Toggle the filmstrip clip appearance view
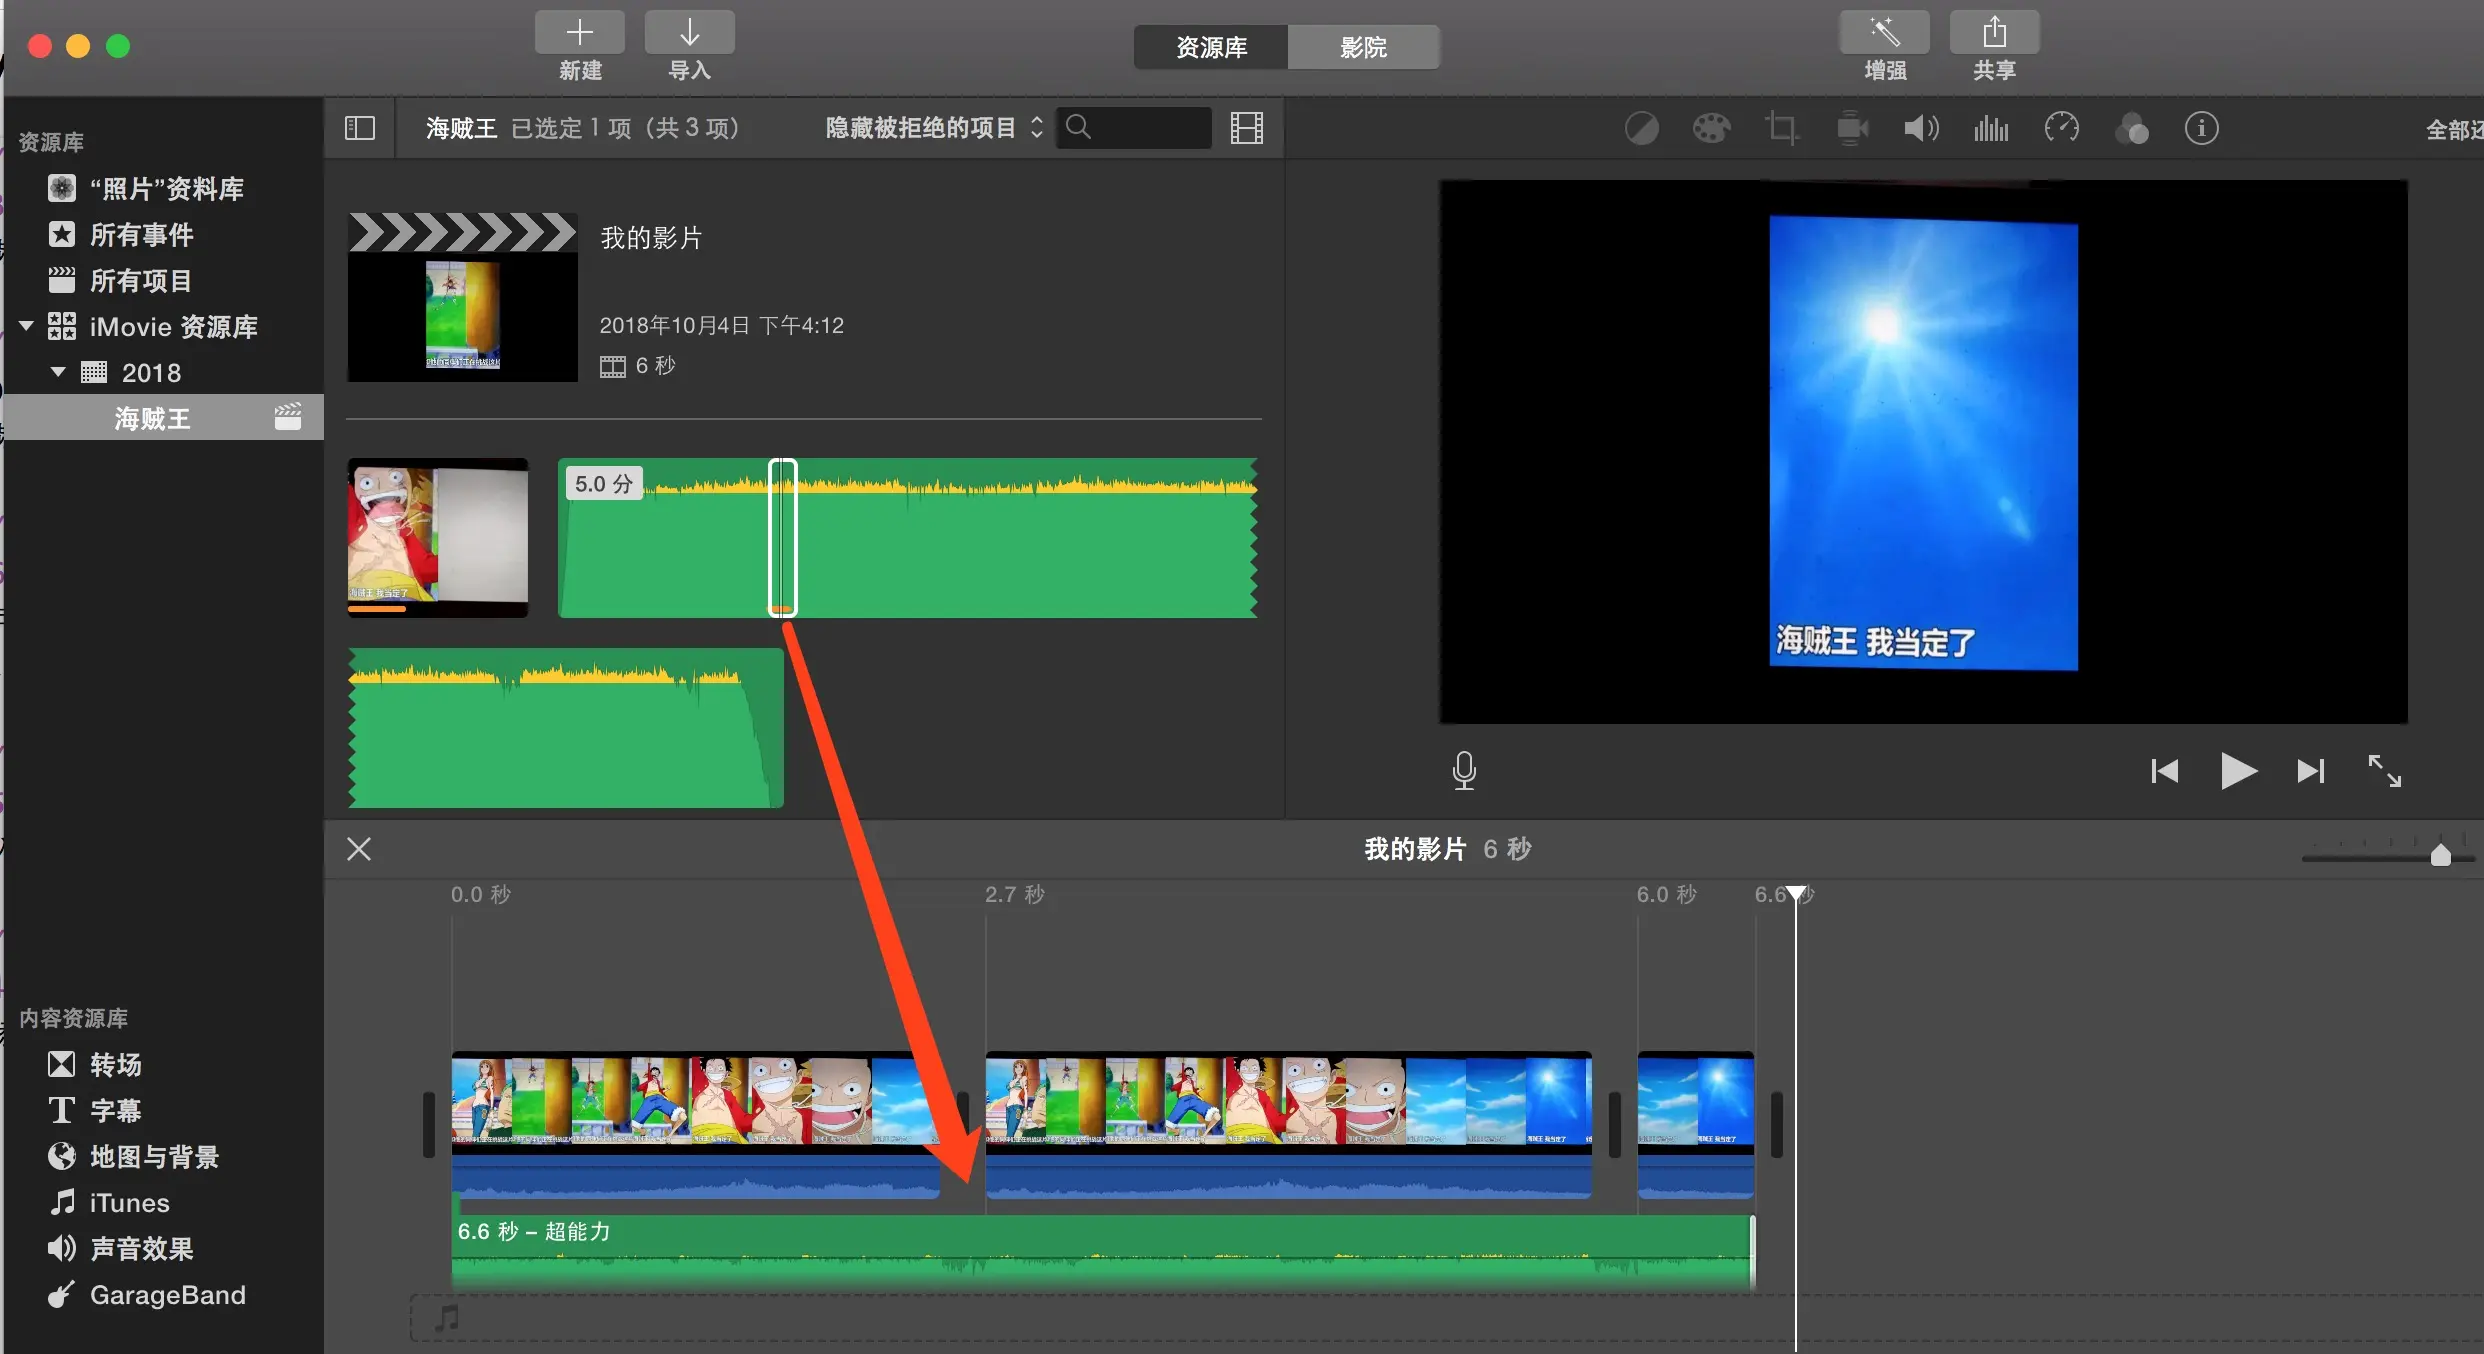The width and height of the screenshot is (2484, 1354). (x=1246, y=128)
